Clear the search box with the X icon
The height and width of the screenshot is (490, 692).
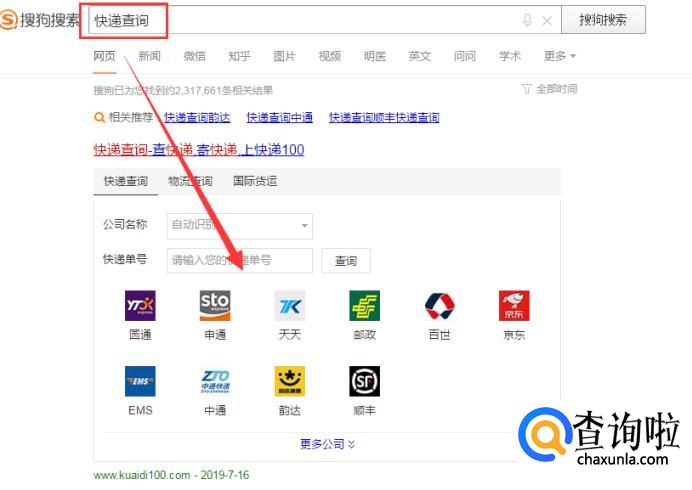(547, 20)
